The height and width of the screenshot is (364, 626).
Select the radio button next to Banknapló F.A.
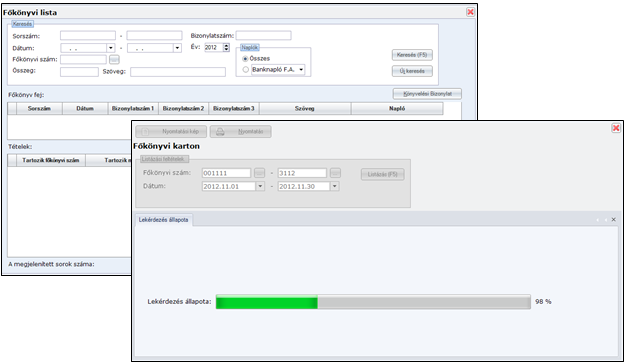[246, 69]
